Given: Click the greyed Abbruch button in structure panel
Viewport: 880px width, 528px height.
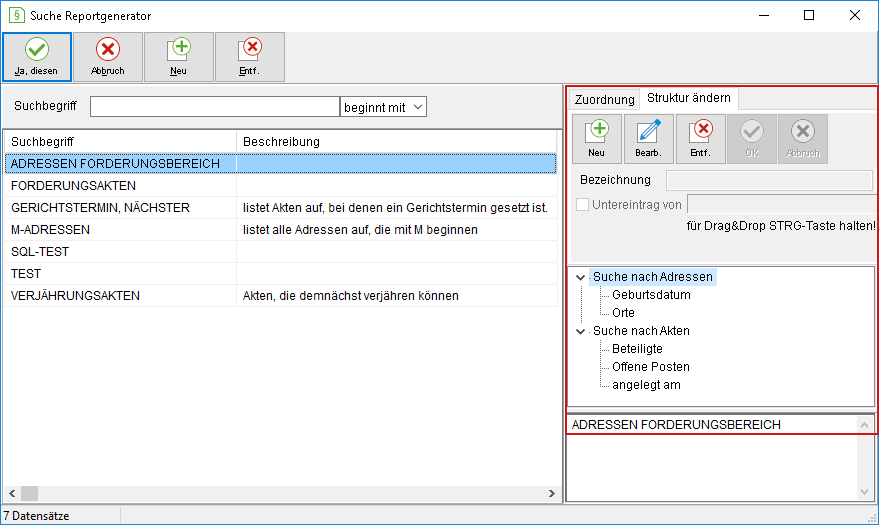Looking at the screenshot, I should pos(803,139).
